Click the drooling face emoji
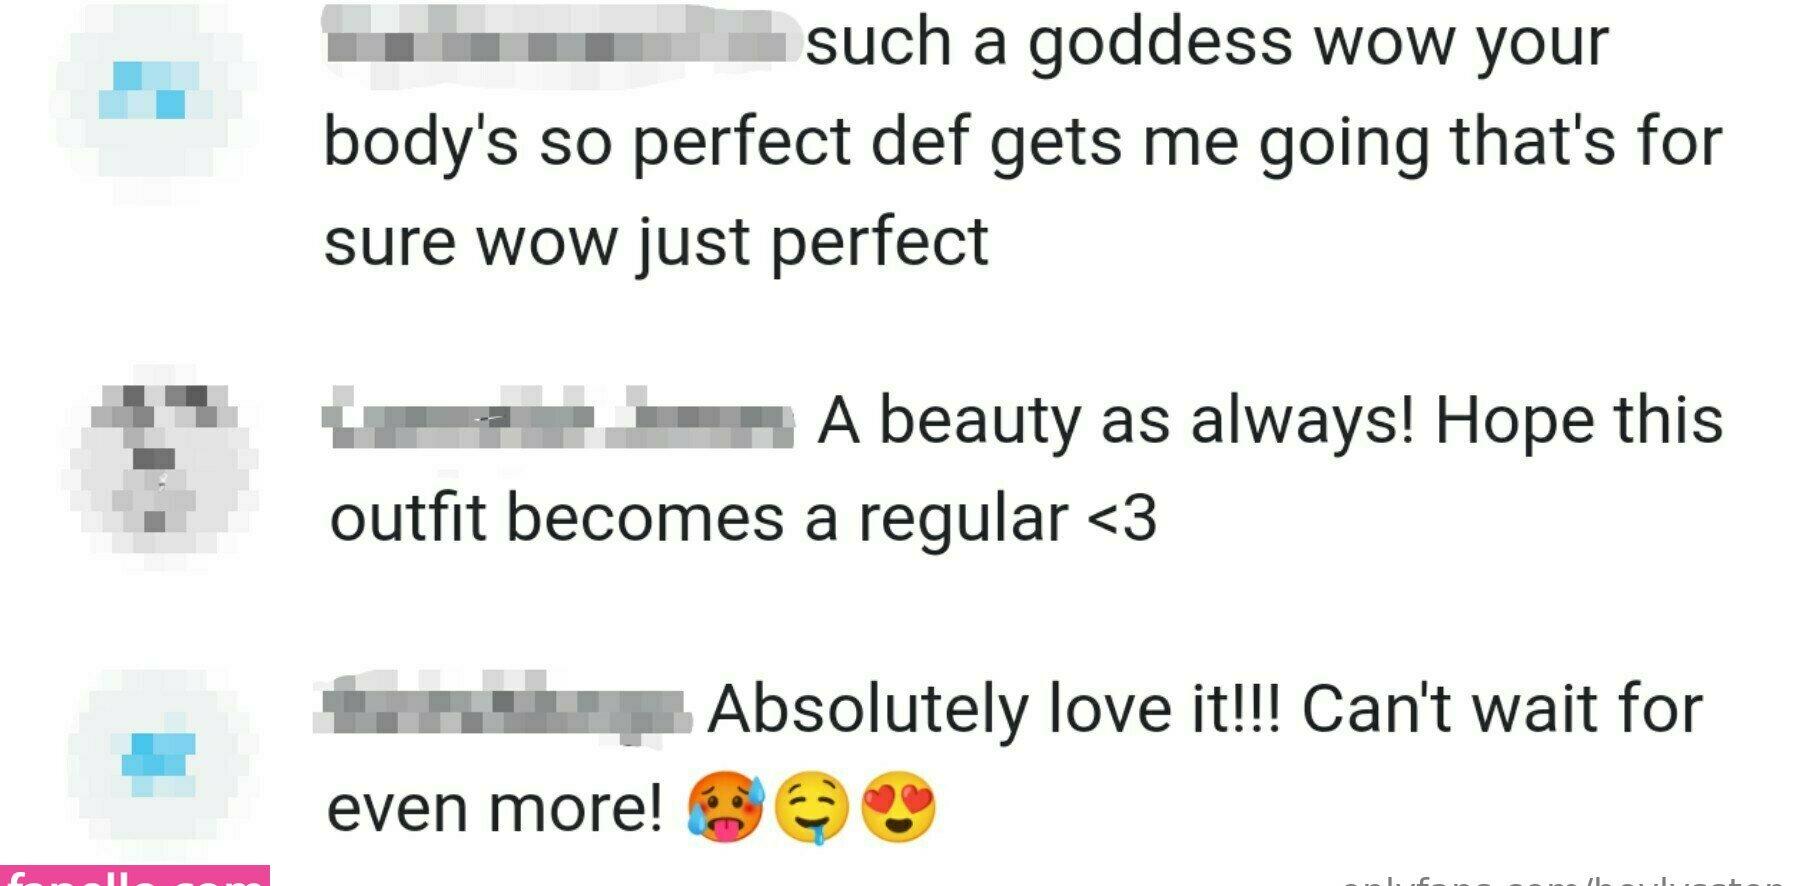The width and height of the screenshot is (1800, 886). pos(811,808)
